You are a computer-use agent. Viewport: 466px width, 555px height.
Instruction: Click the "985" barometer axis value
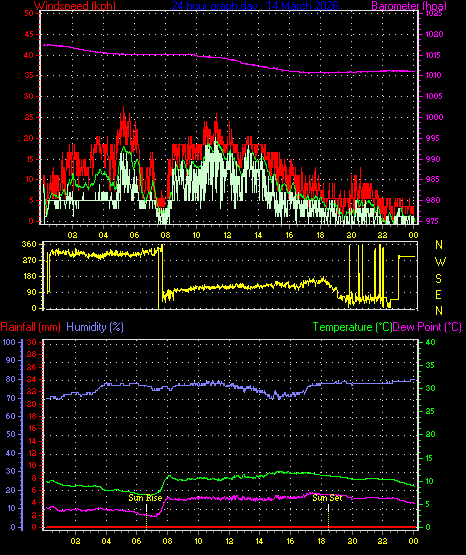pyautogui.click(x=431, y=179)
